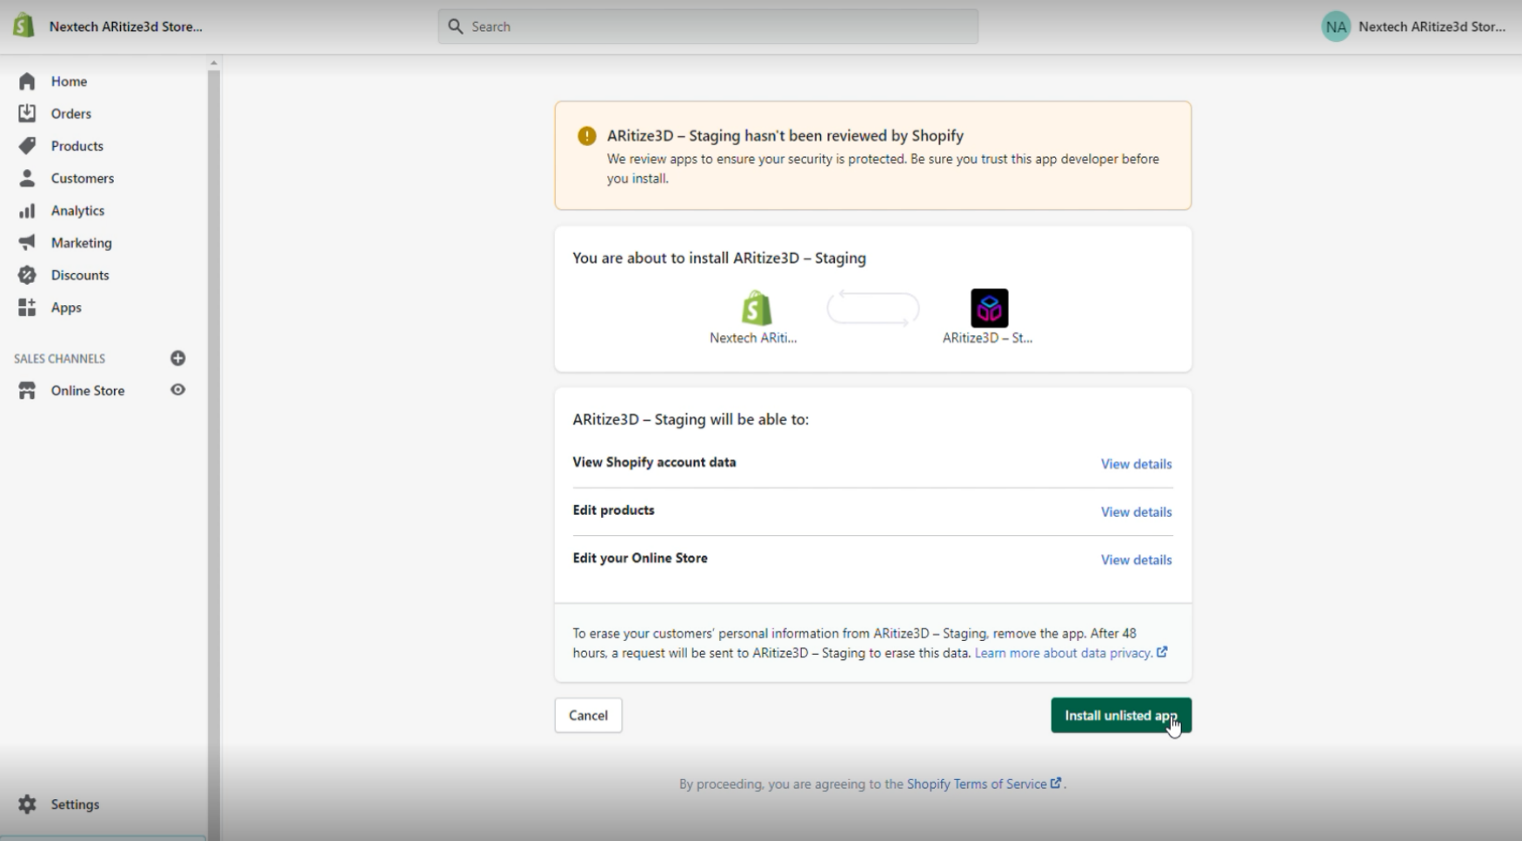Click the Apps grid icon

click(x=27, y=307)
